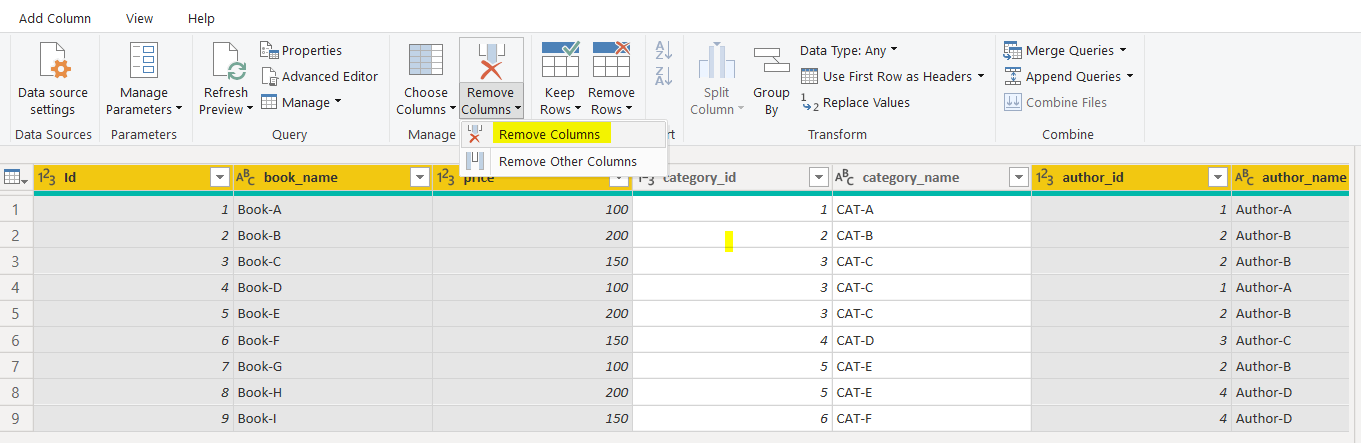Click the Refresh Preview icon
This screenshot has height=443, width=1361.
click(226, 61)
